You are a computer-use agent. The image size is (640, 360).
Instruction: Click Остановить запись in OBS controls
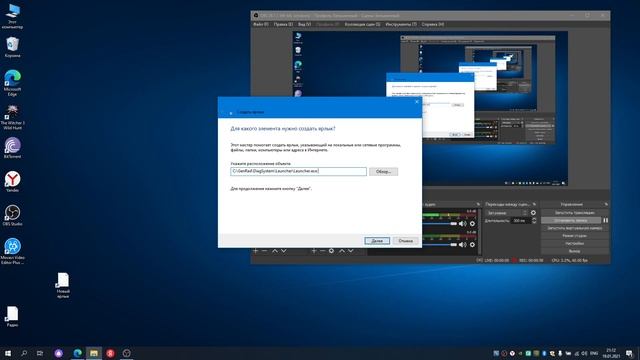click(571, 220)
